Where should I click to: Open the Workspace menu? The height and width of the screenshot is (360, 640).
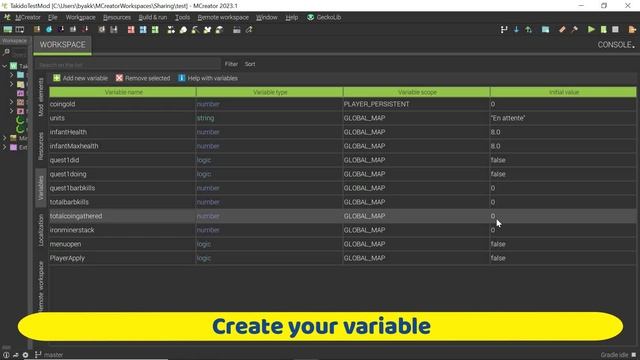[x=80, y=17]
